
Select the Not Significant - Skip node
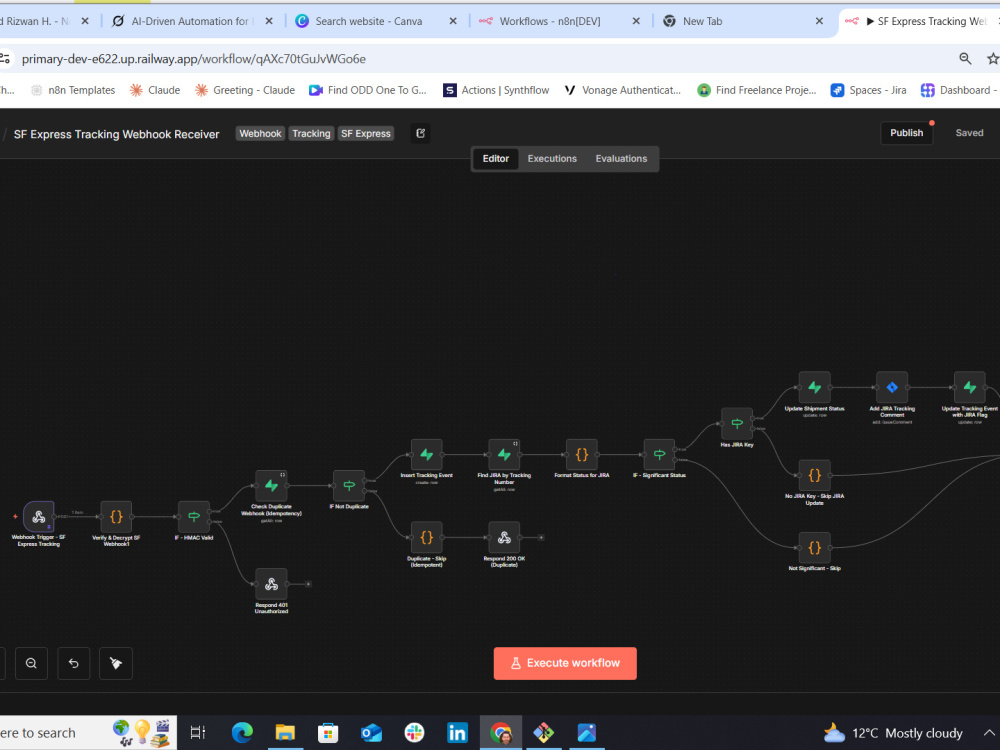click(814, 547)
